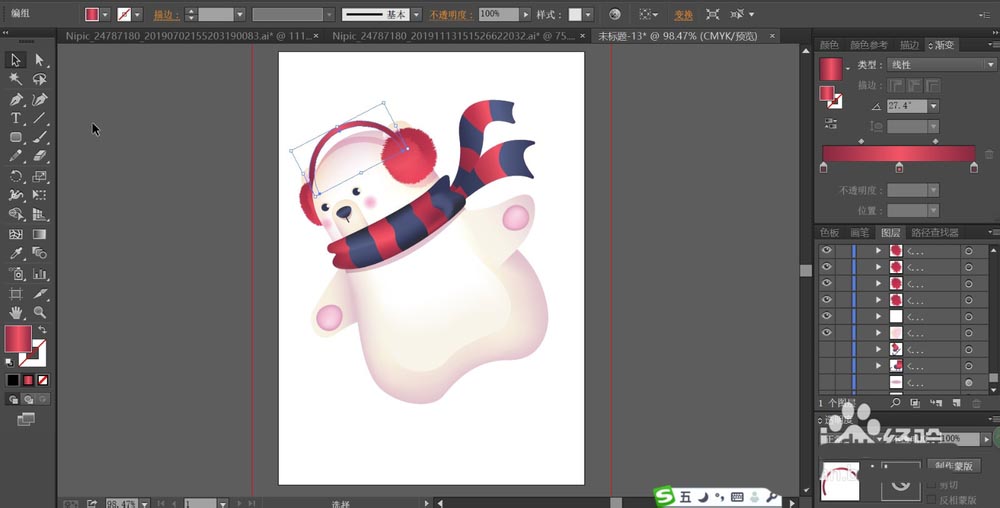Select the Direct Selection arrow tool
The image size is (1000, 508).
[40, 60]
